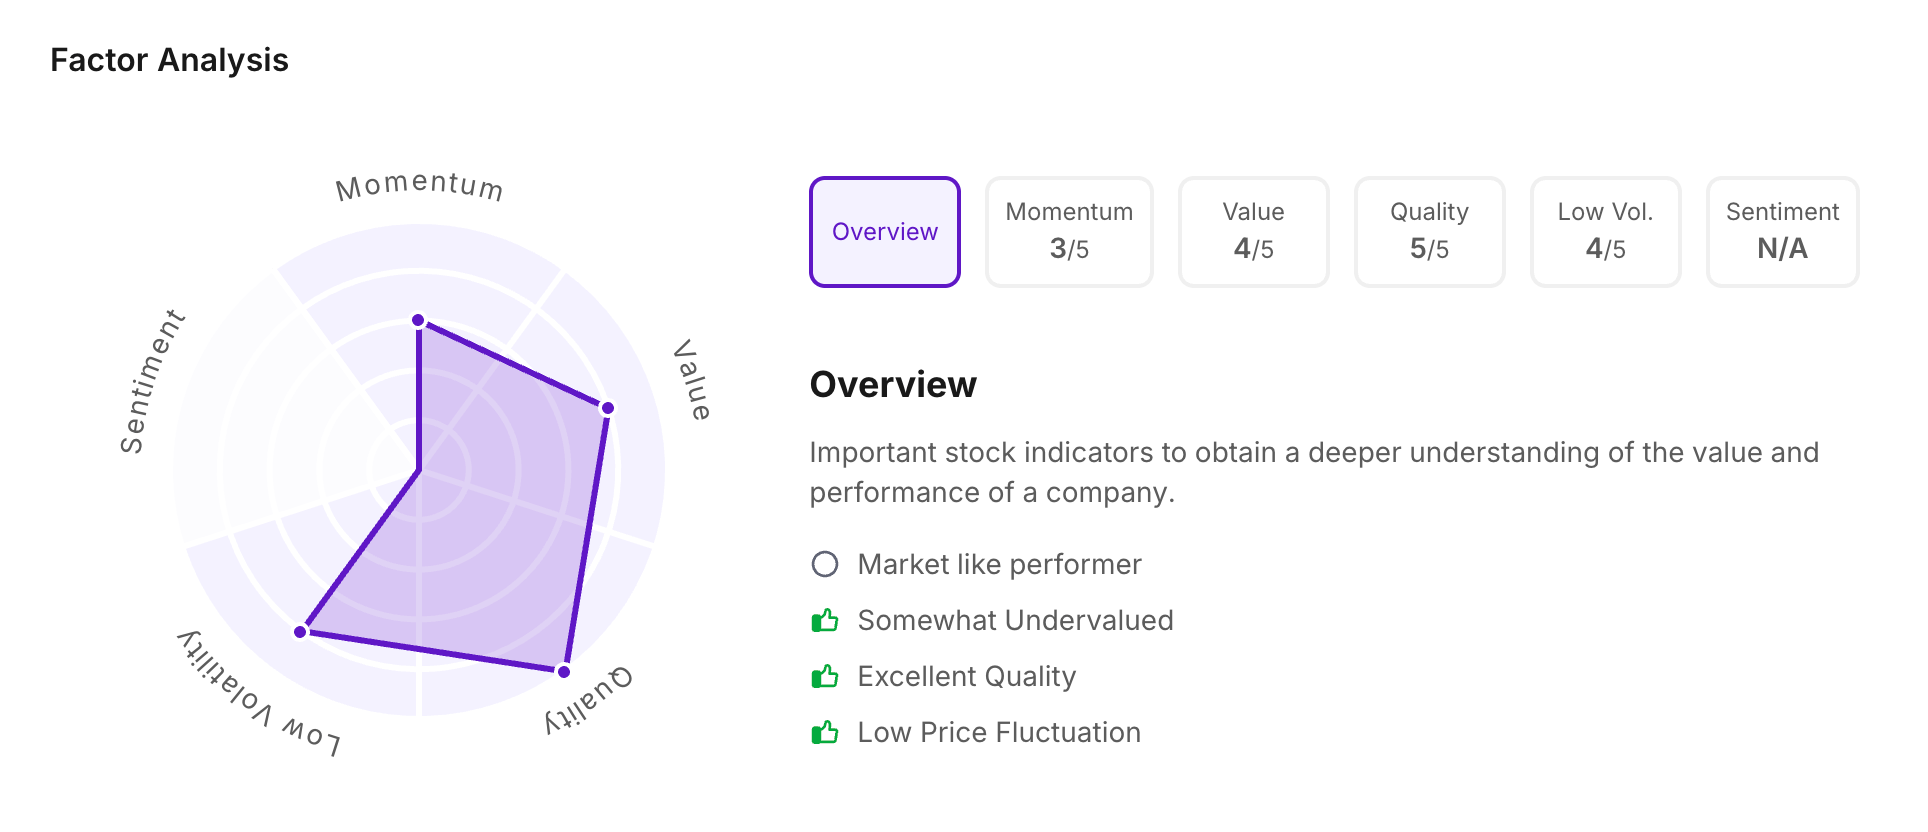Open the Quality 5/5 tab
This screenshot has width=1928, height=832.
1429,232
